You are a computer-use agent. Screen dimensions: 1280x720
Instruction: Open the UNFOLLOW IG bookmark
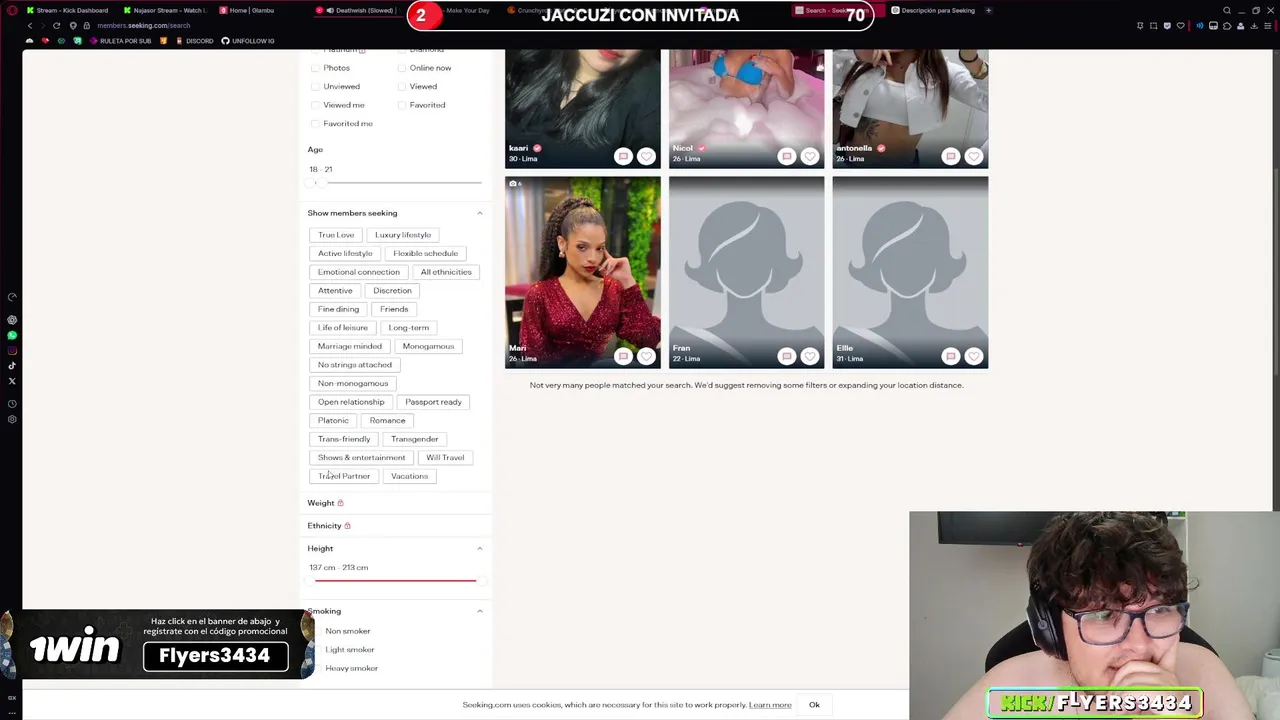[x=248, y=41]
